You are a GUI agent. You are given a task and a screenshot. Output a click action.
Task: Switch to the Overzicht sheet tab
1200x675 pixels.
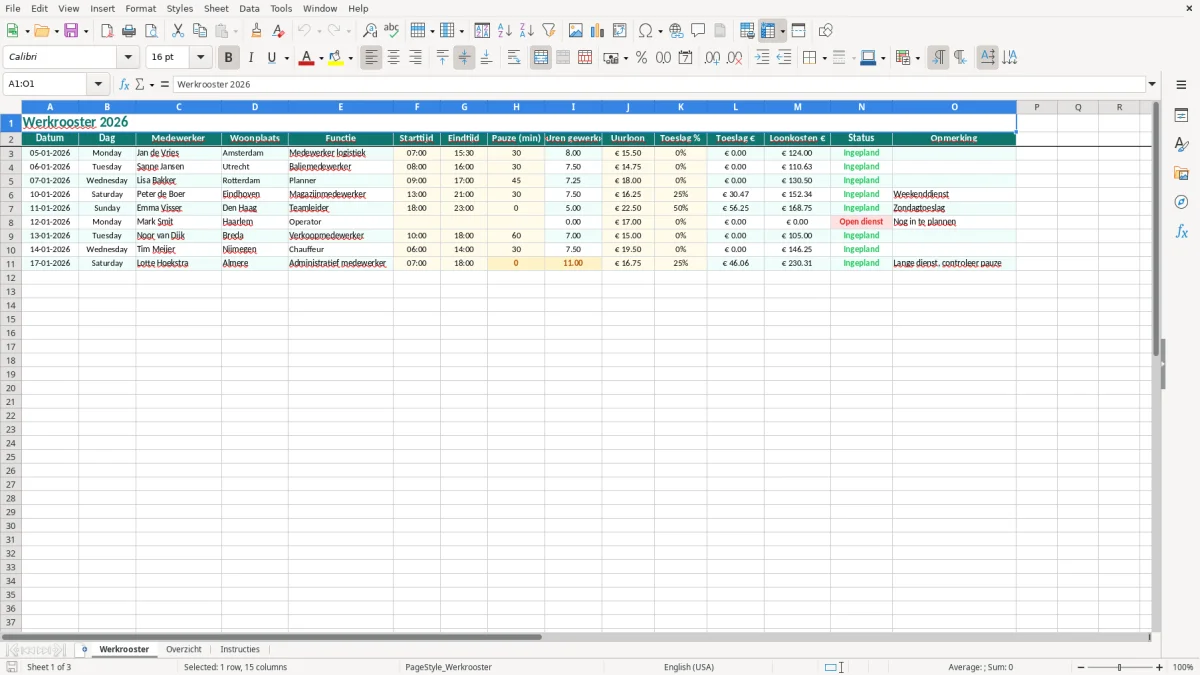point(184,649)
